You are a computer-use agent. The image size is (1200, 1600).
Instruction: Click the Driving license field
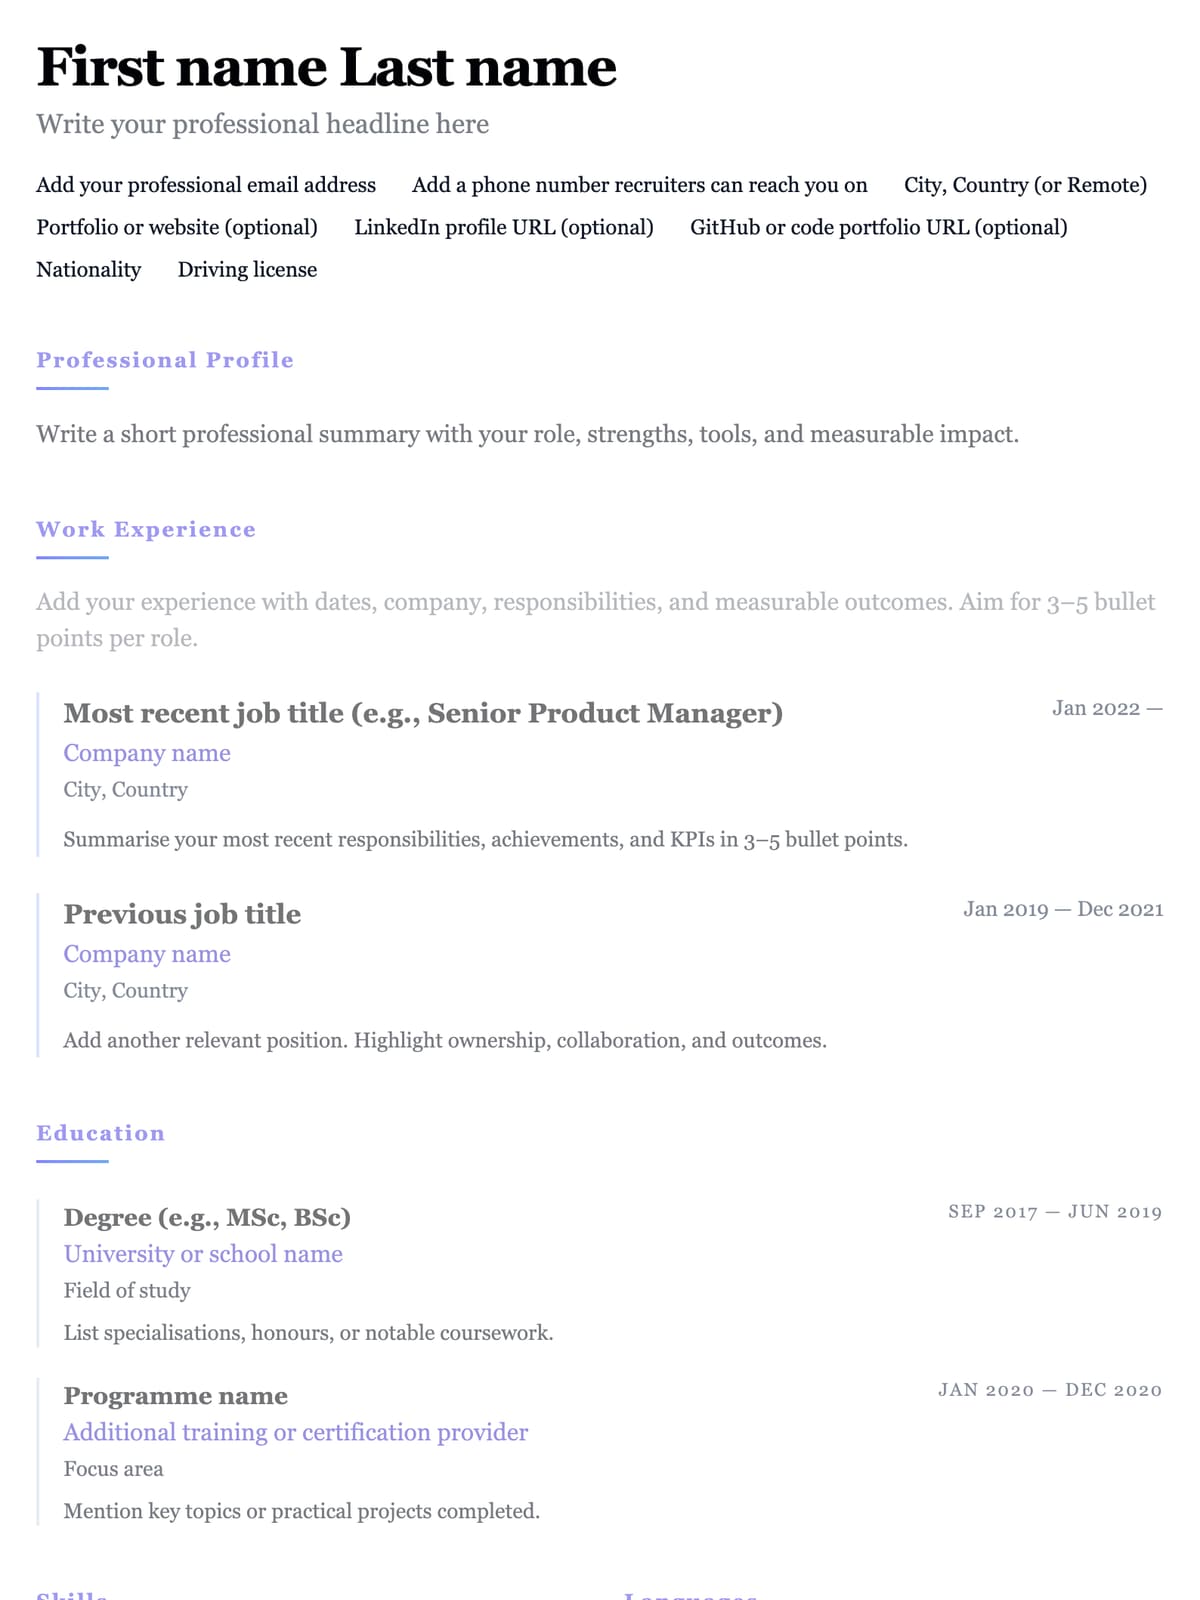[x=247, y=269]
